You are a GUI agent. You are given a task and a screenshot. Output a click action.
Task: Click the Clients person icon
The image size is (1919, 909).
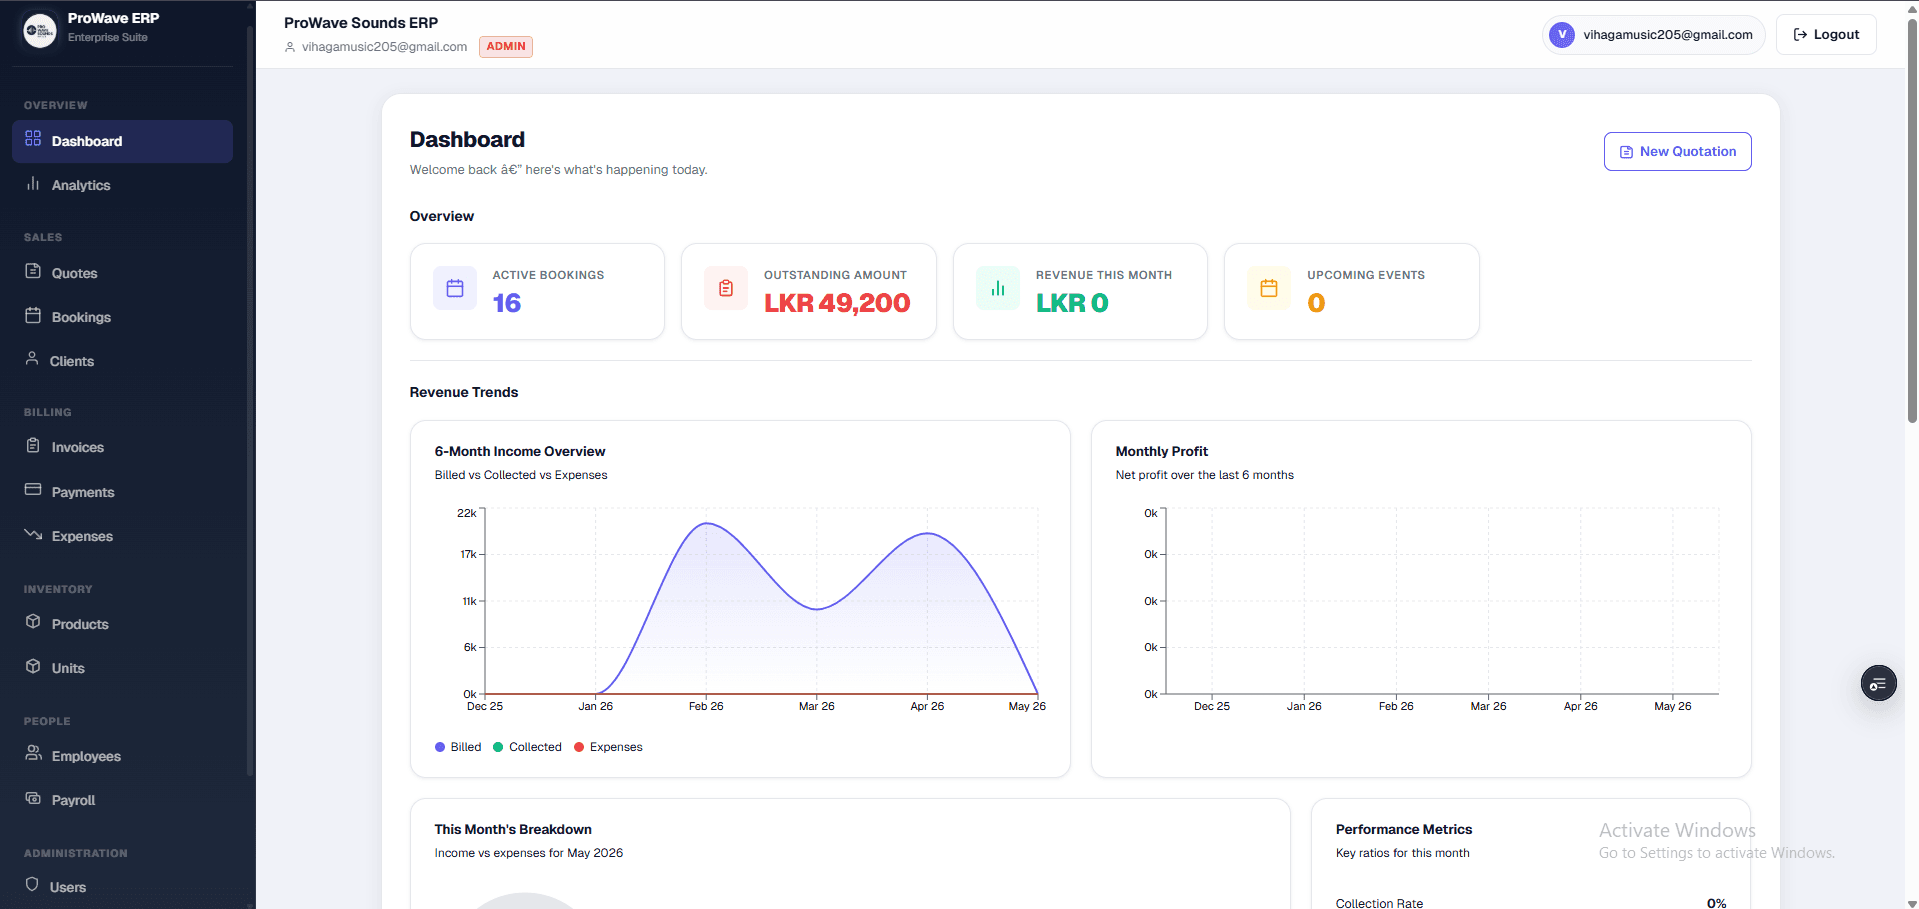[32, 358]
